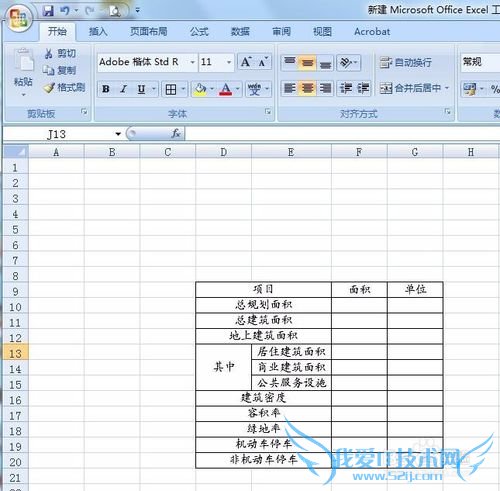Toggle Center horizontal alignment
The image size is (500, 491).
[307, 88]
